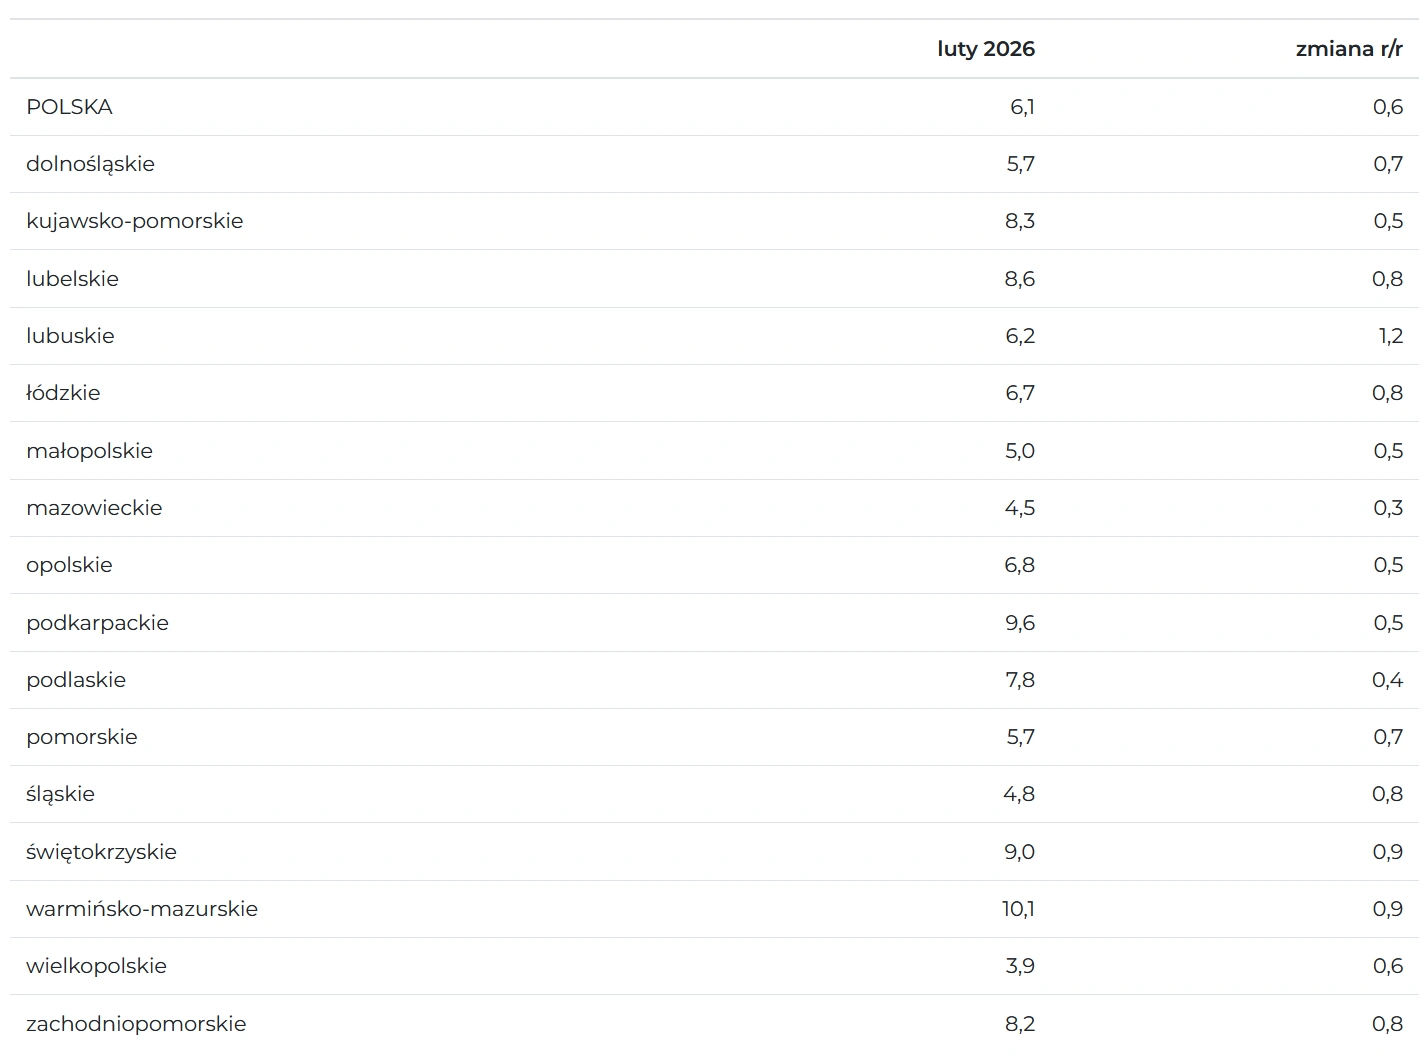Select the kujawsko-pomorskie row label
The height and width of the screenshot is (1062, 1425).
(134, 221)
